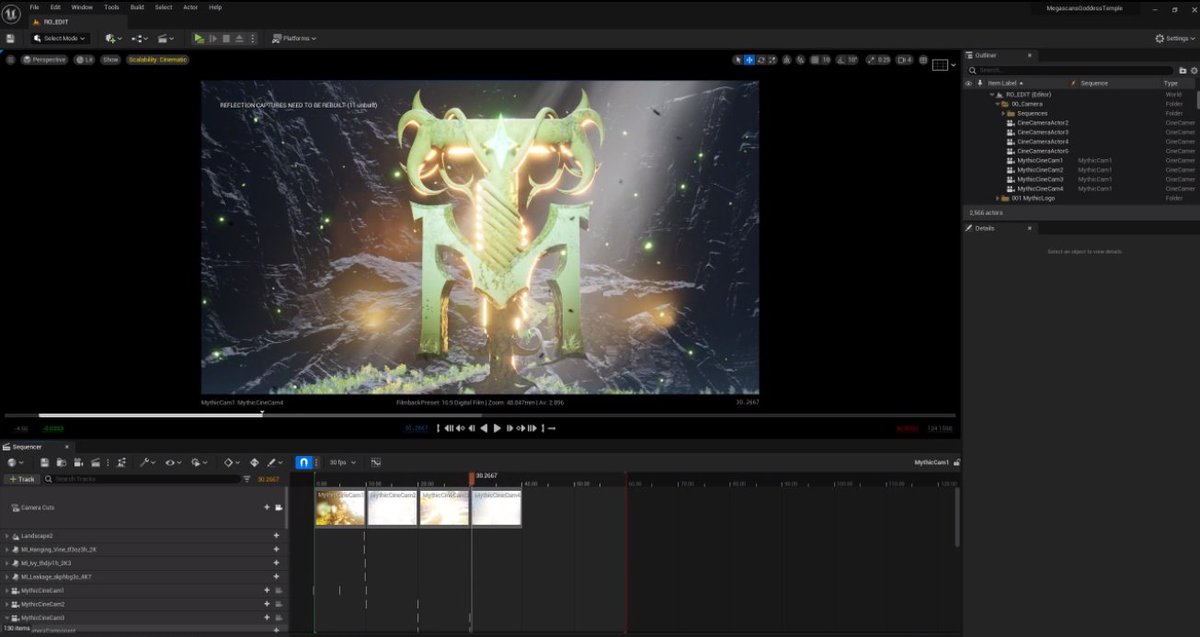
Task: Select the Scale tool in the viewport toolbar
Action: point(772,60)
